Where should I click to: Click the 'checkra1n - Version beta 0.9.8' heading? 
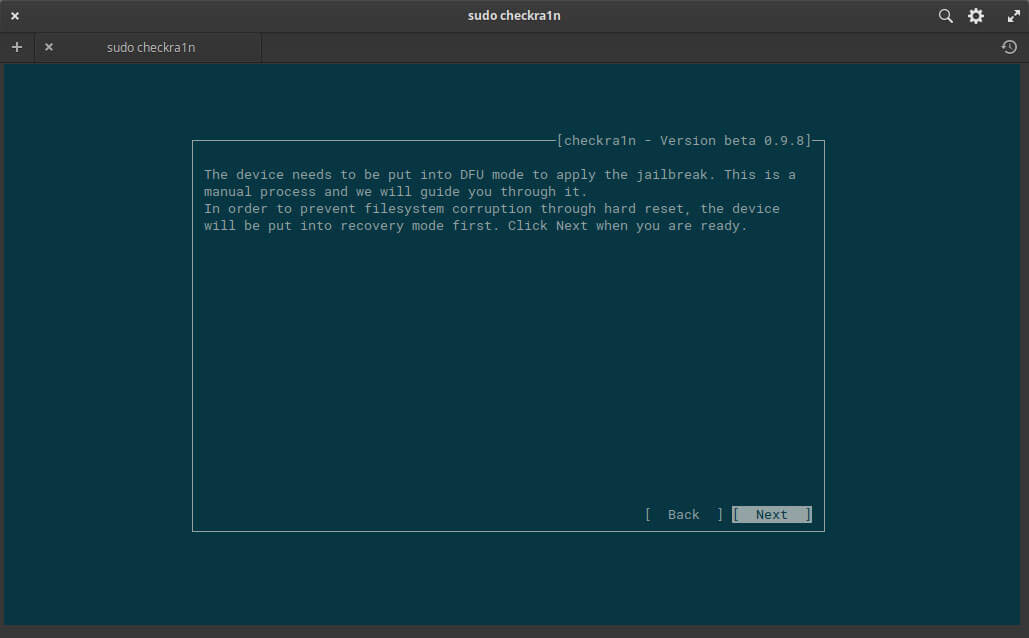(x=684, y=141)
